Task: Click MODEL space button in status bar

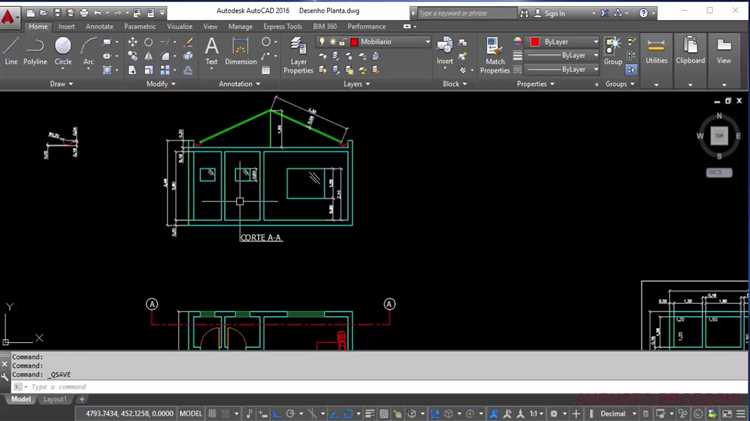Action: 190,414
